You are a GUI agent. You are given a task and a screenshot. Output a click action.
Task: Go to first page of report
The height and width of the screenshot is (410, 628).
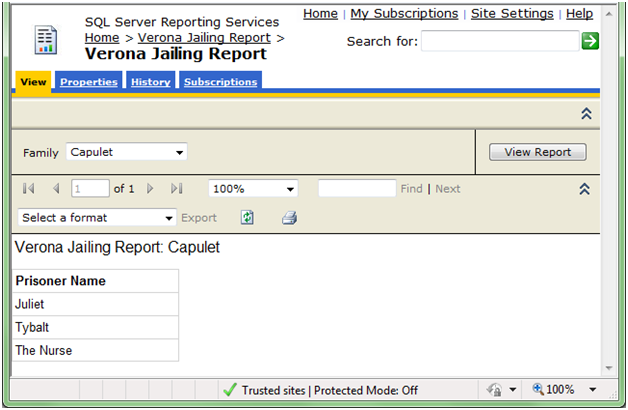(28, 188)
